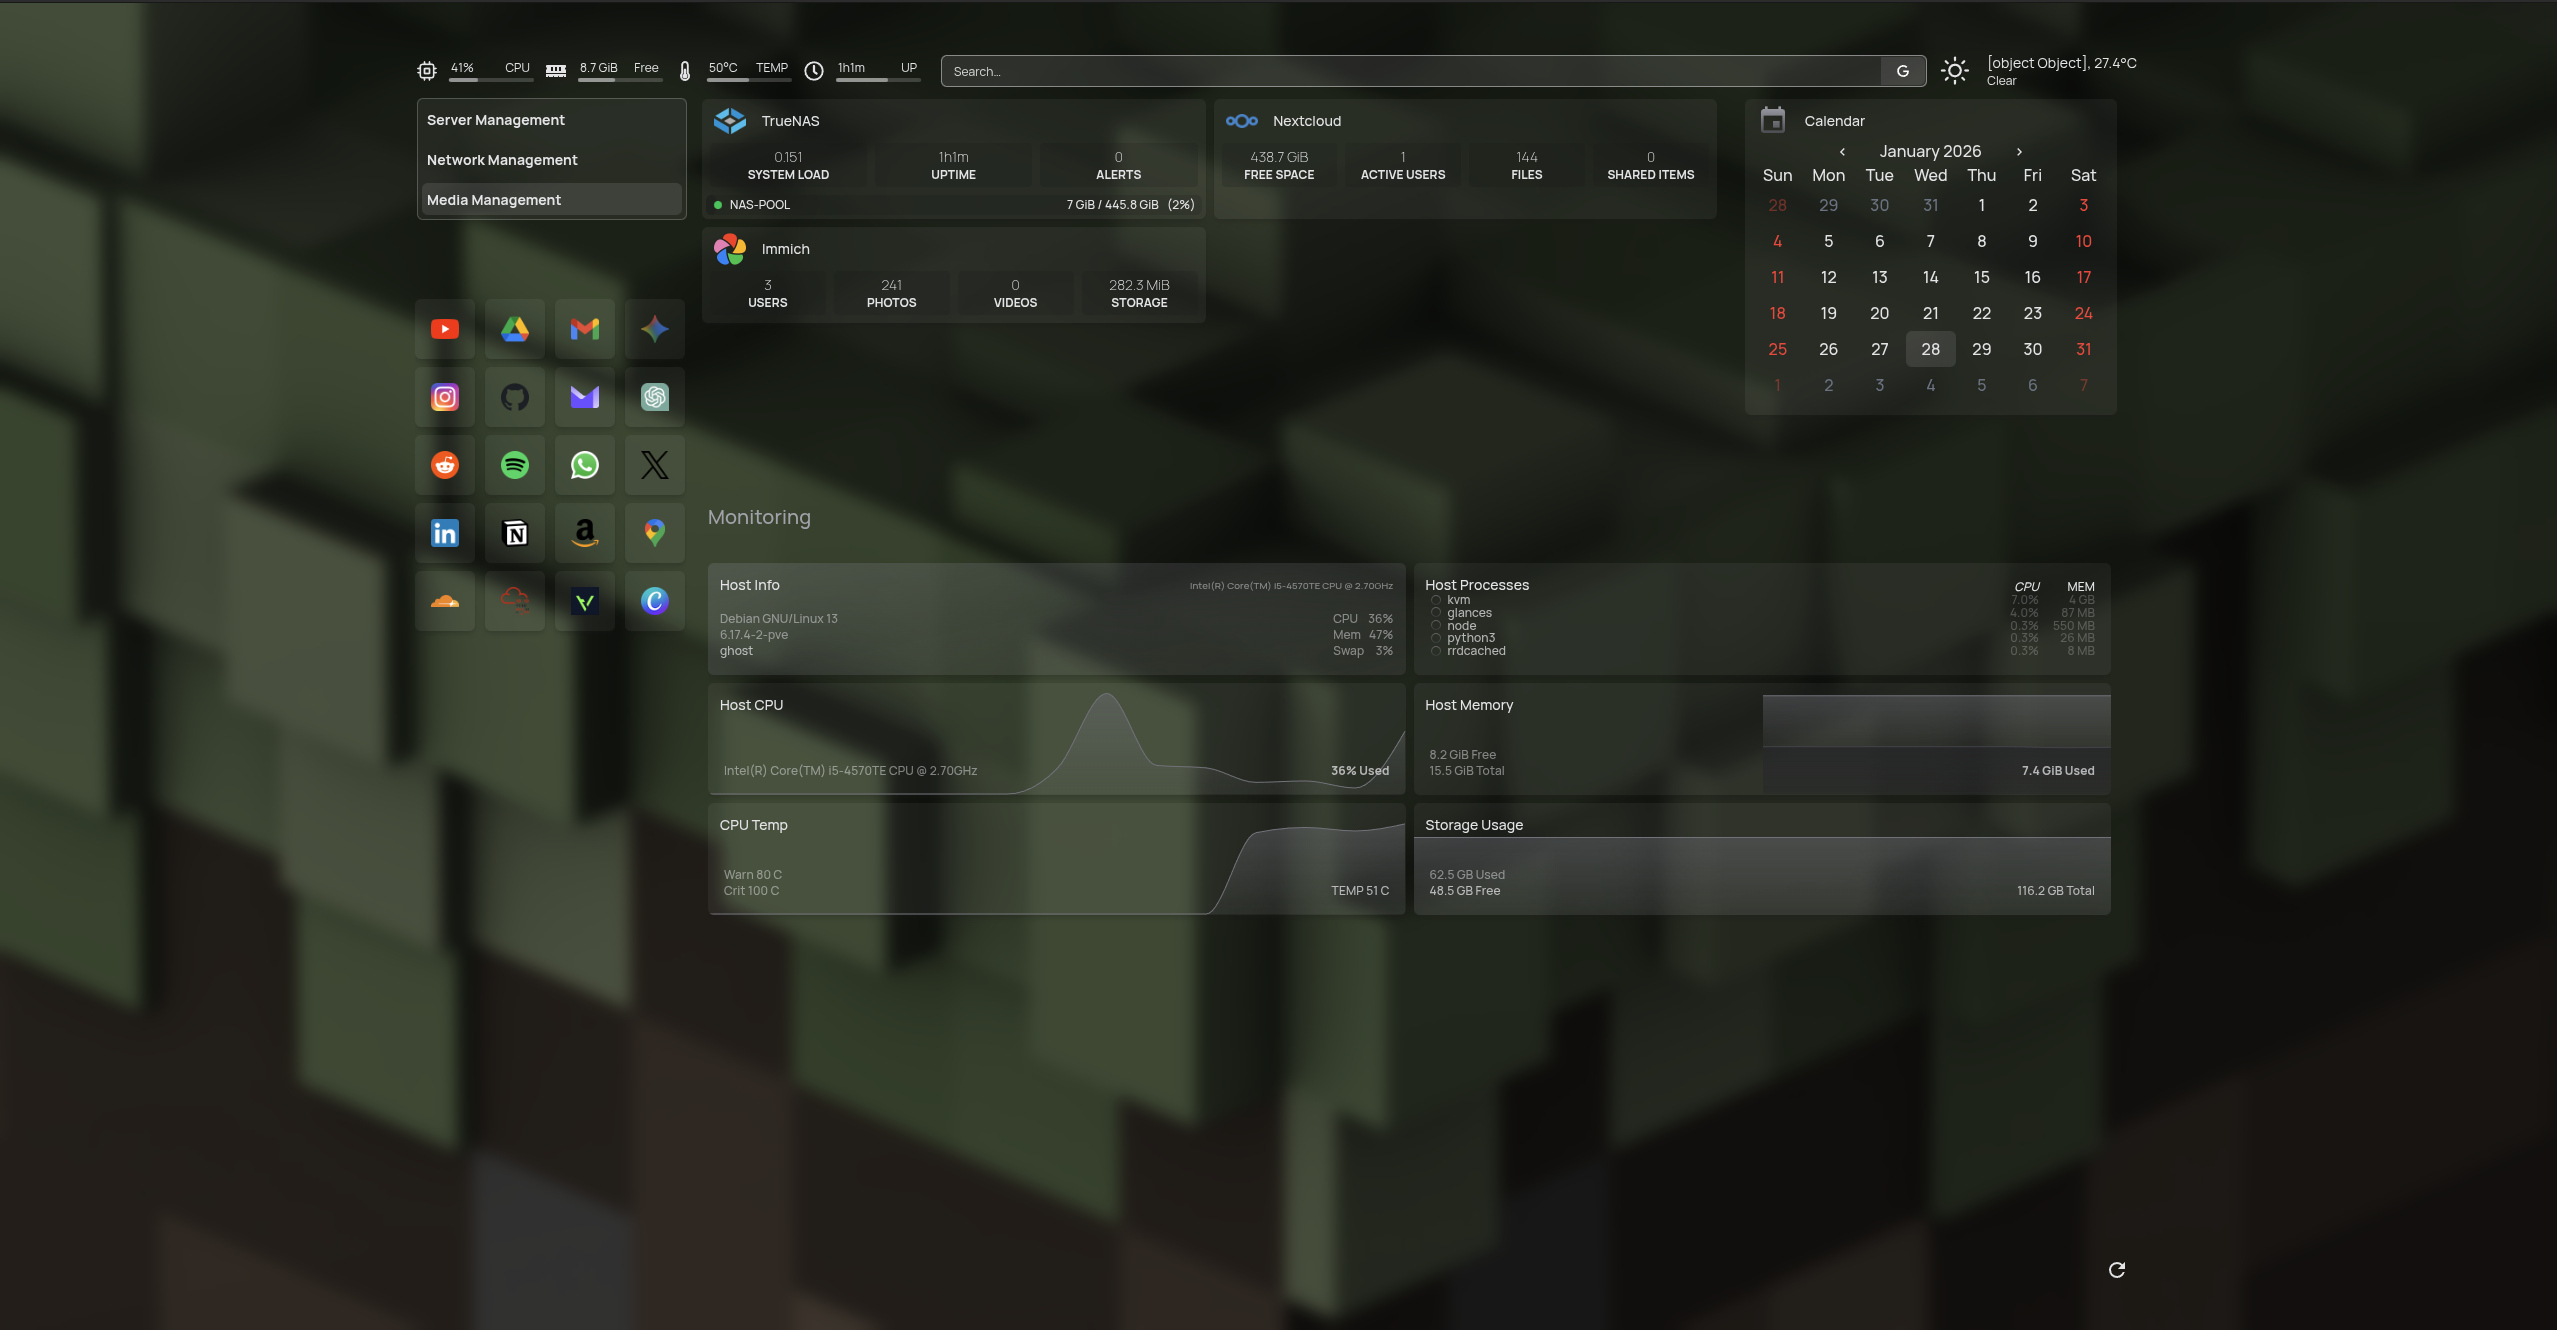This screenshot has width=2557, height=1330.
Task: Collapse the Monitoring section heading
Action: 759,517
